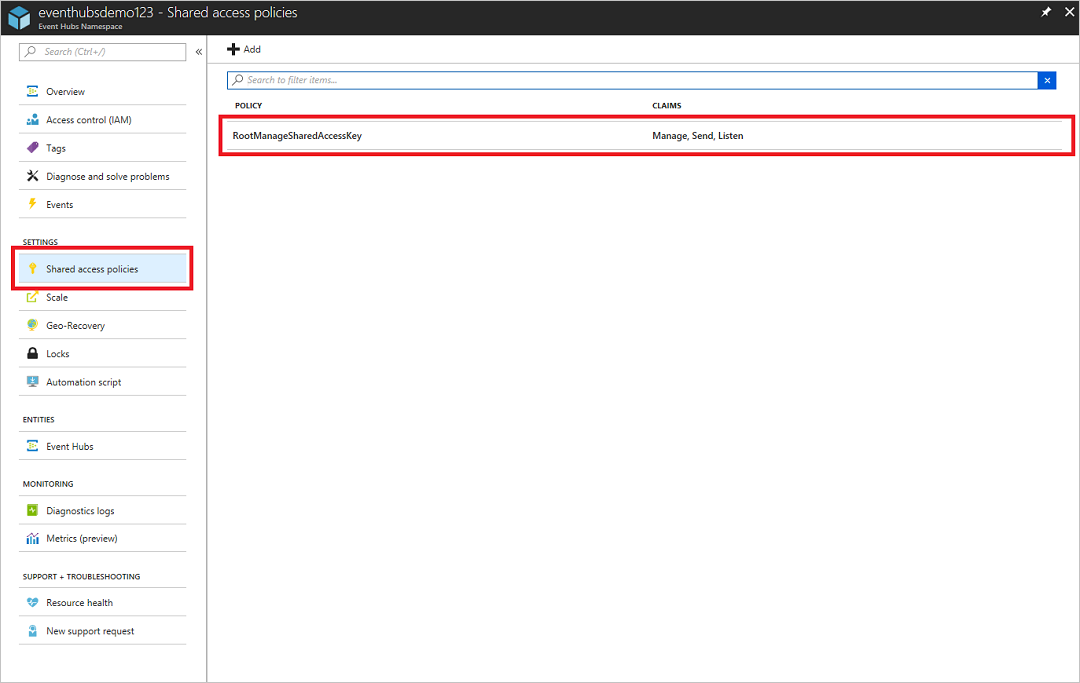This screenshot has width=1080, height=683.
Task: Open Diagnose and solve problems
Action: (103, 176)
